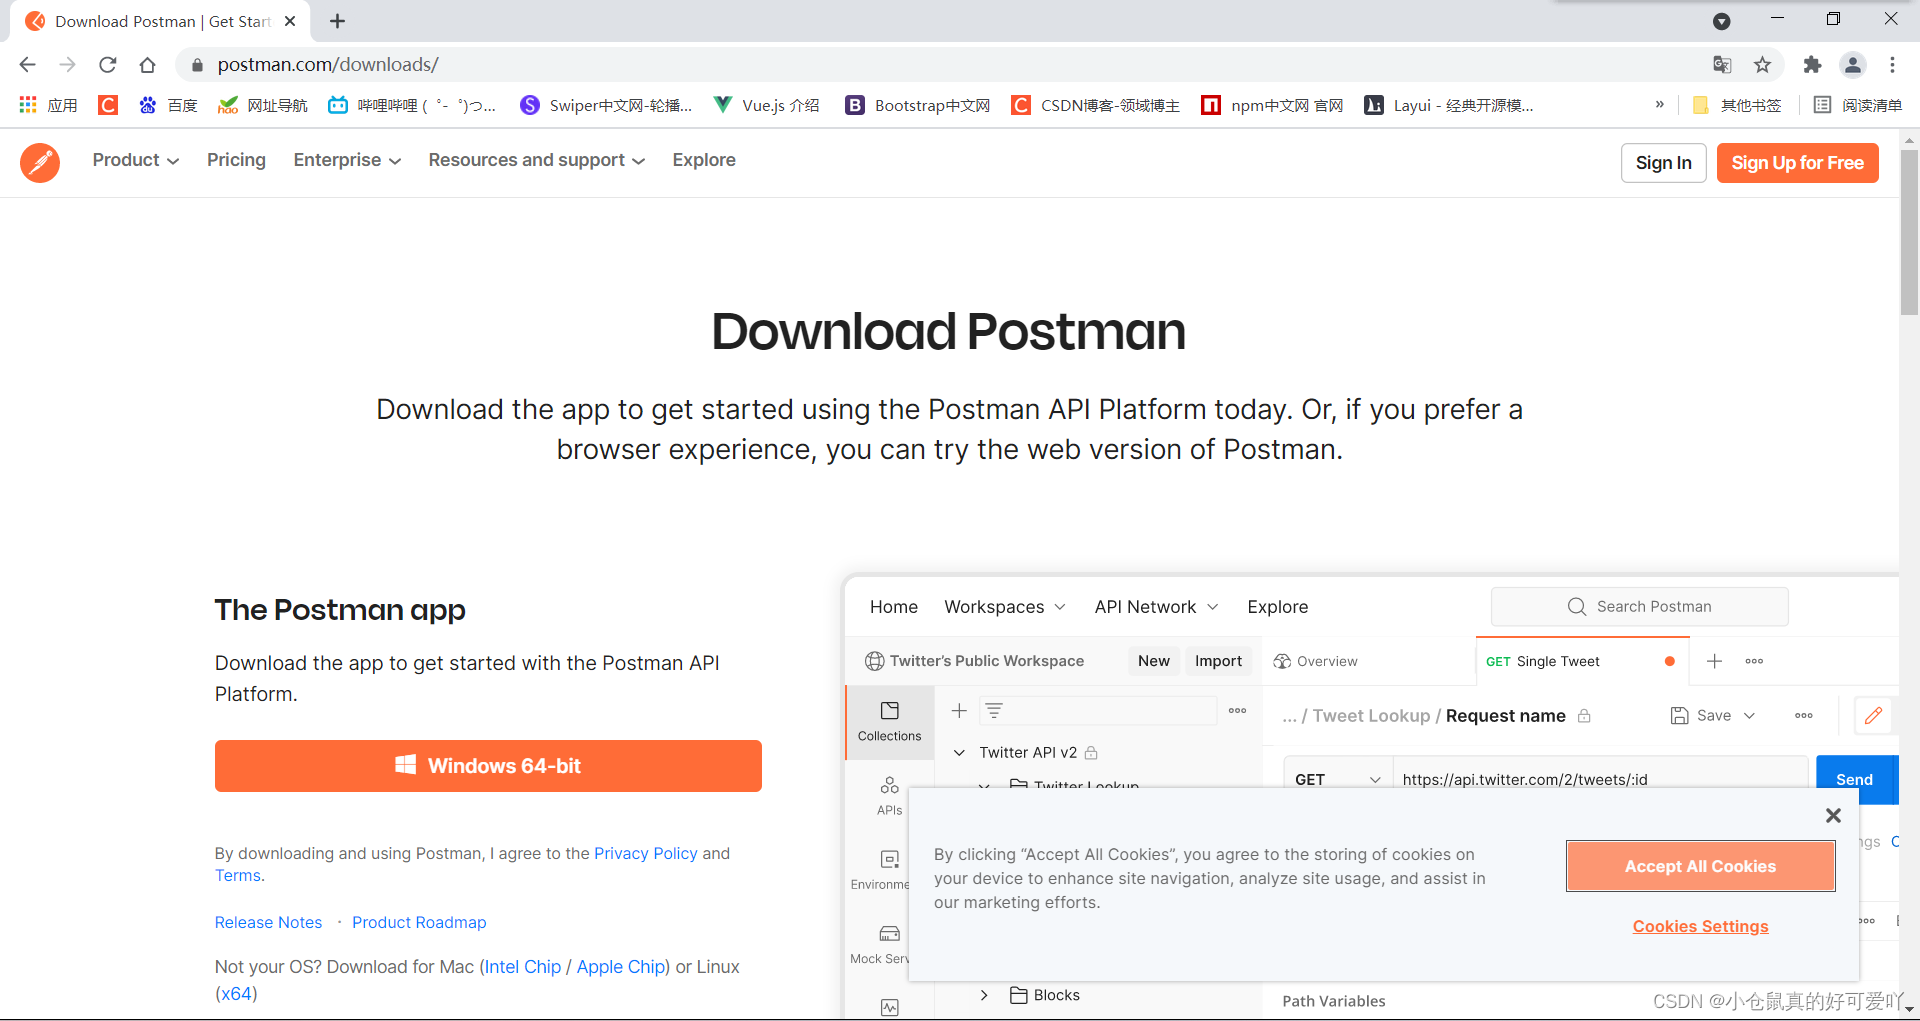Open the Vue.js 介绍 bookmark
The width and height of the screenshot is (1920, 1021).
pyautogui.click(x=766, y=105)
